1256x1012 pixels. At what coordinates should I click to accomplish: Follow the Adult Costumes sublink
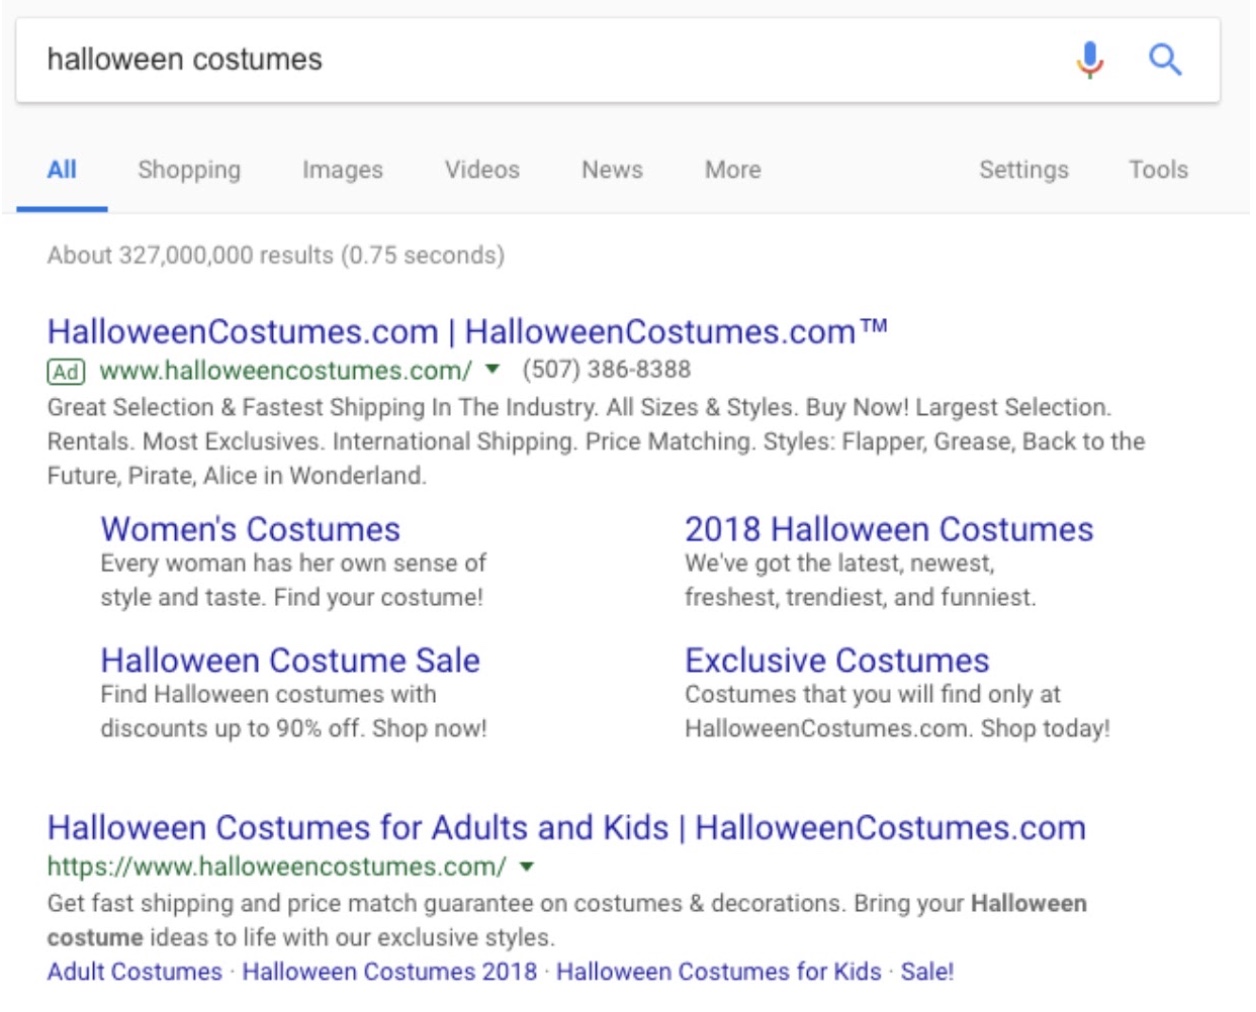pos(135,972)
